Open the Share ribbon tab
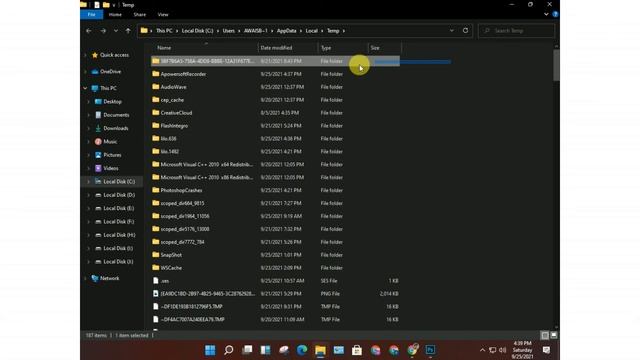The image size is (640, 360). click(x=140, y=14)
